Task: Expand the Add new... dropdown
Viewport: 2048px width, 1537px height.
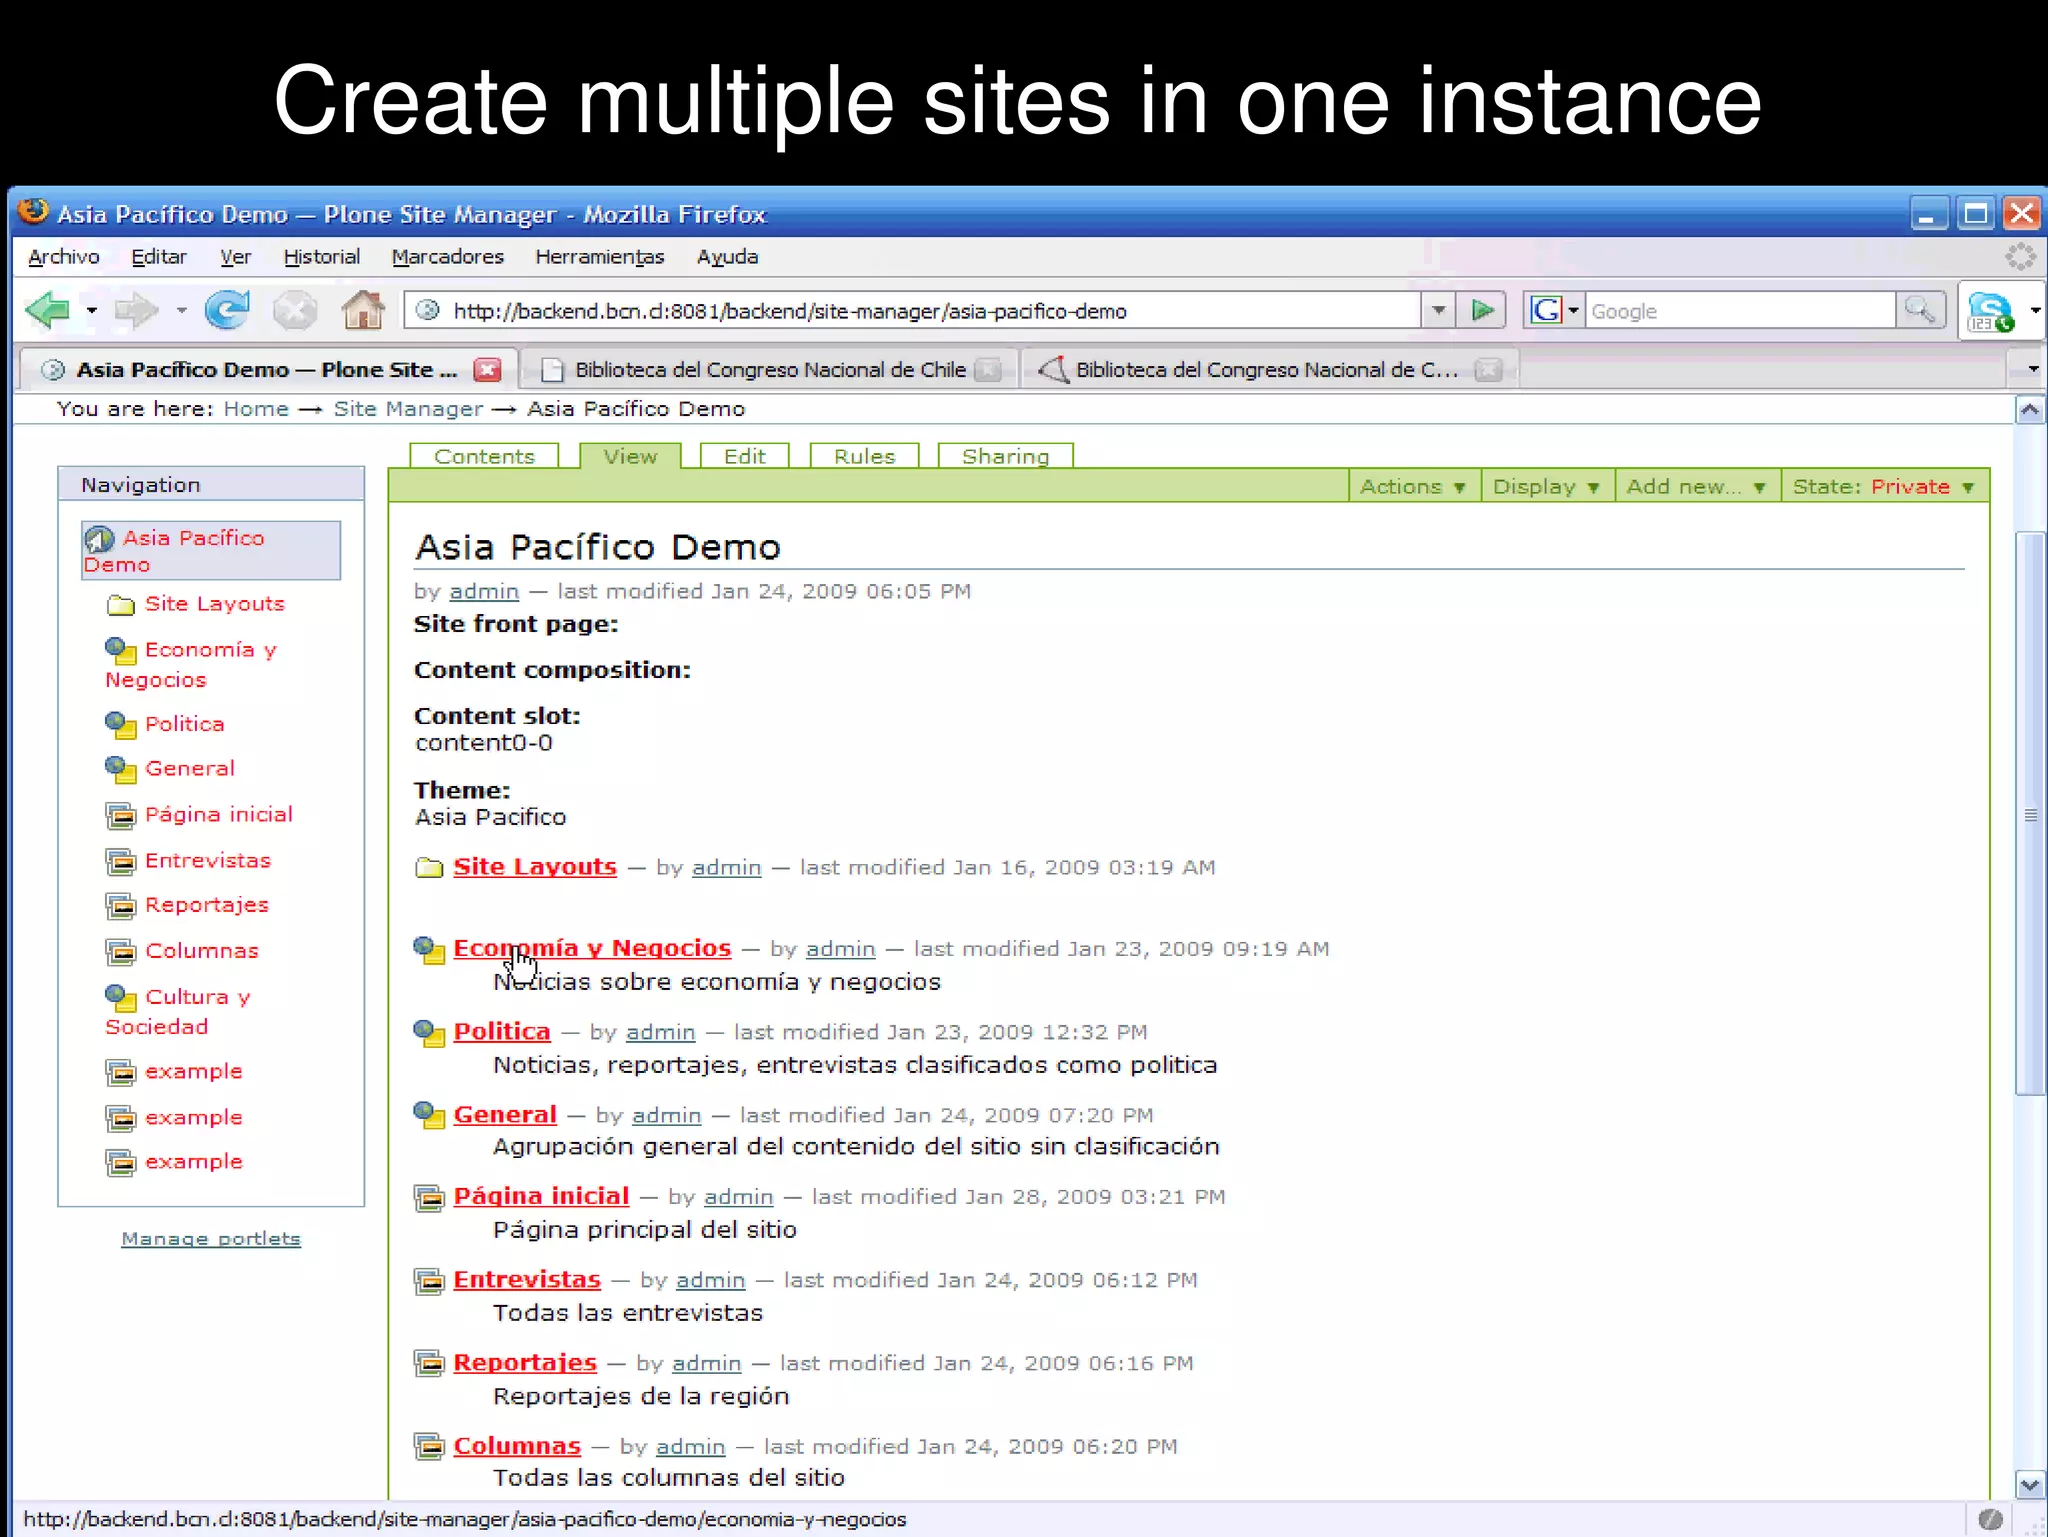Action: 1696,487
